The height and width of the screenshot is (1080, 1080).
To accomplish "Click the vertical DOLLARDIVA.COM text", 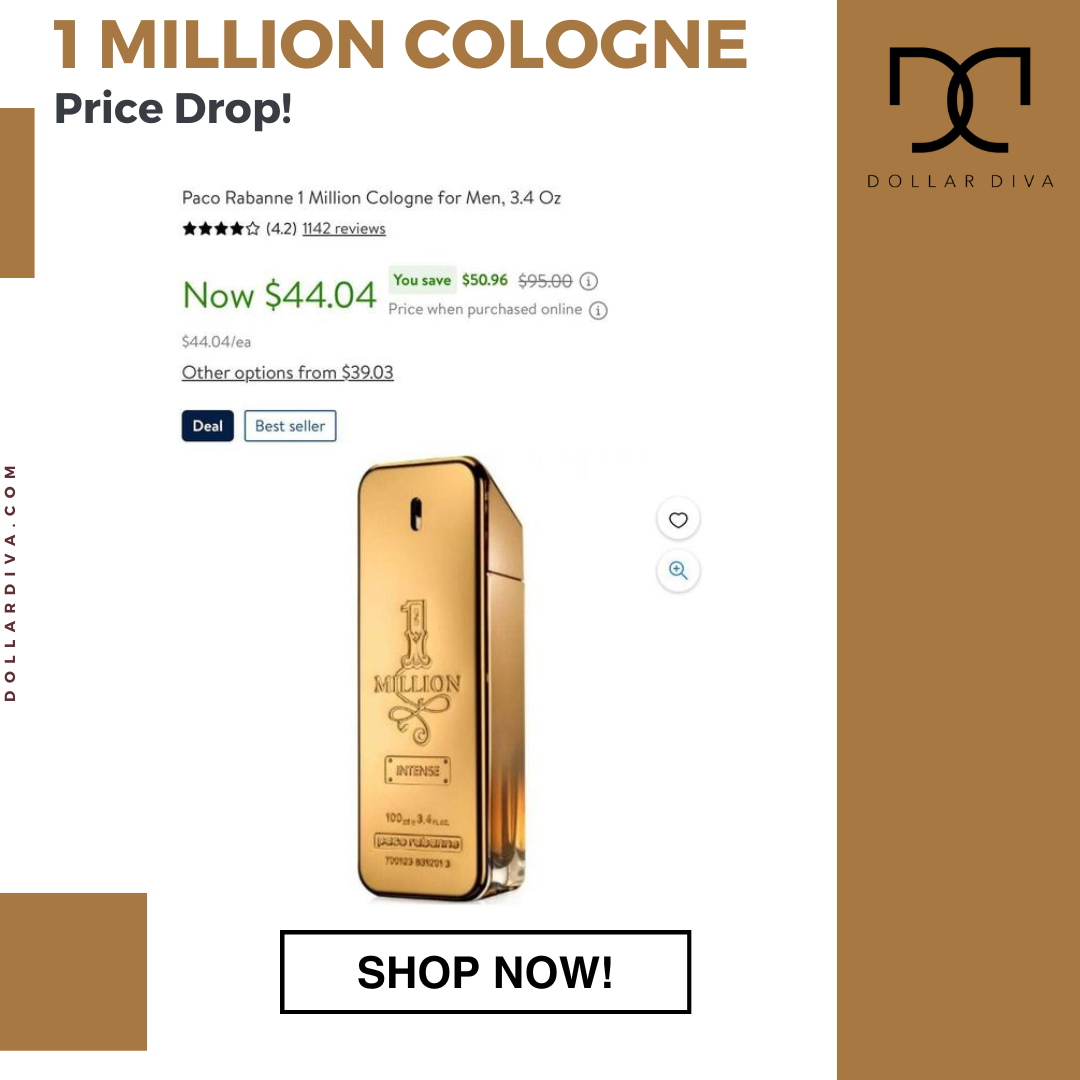I will pyautogui.click(x=10, y=583).
